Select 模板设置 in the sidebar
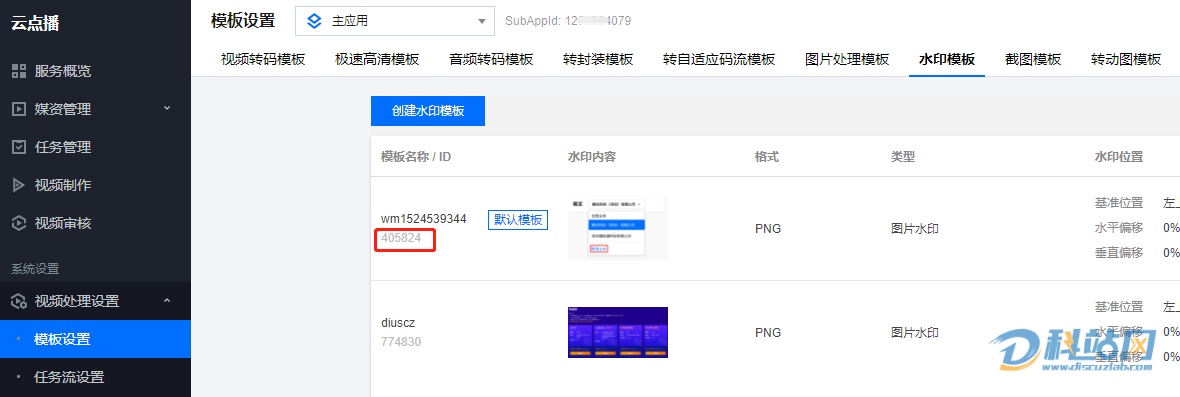1180x397 pixels. pos(96,339)
